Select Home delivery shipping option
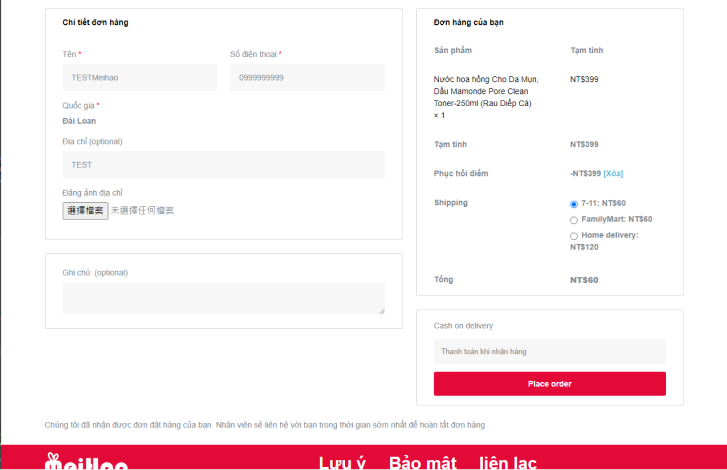This screenshot has height=470, width=727. (574, 236)
